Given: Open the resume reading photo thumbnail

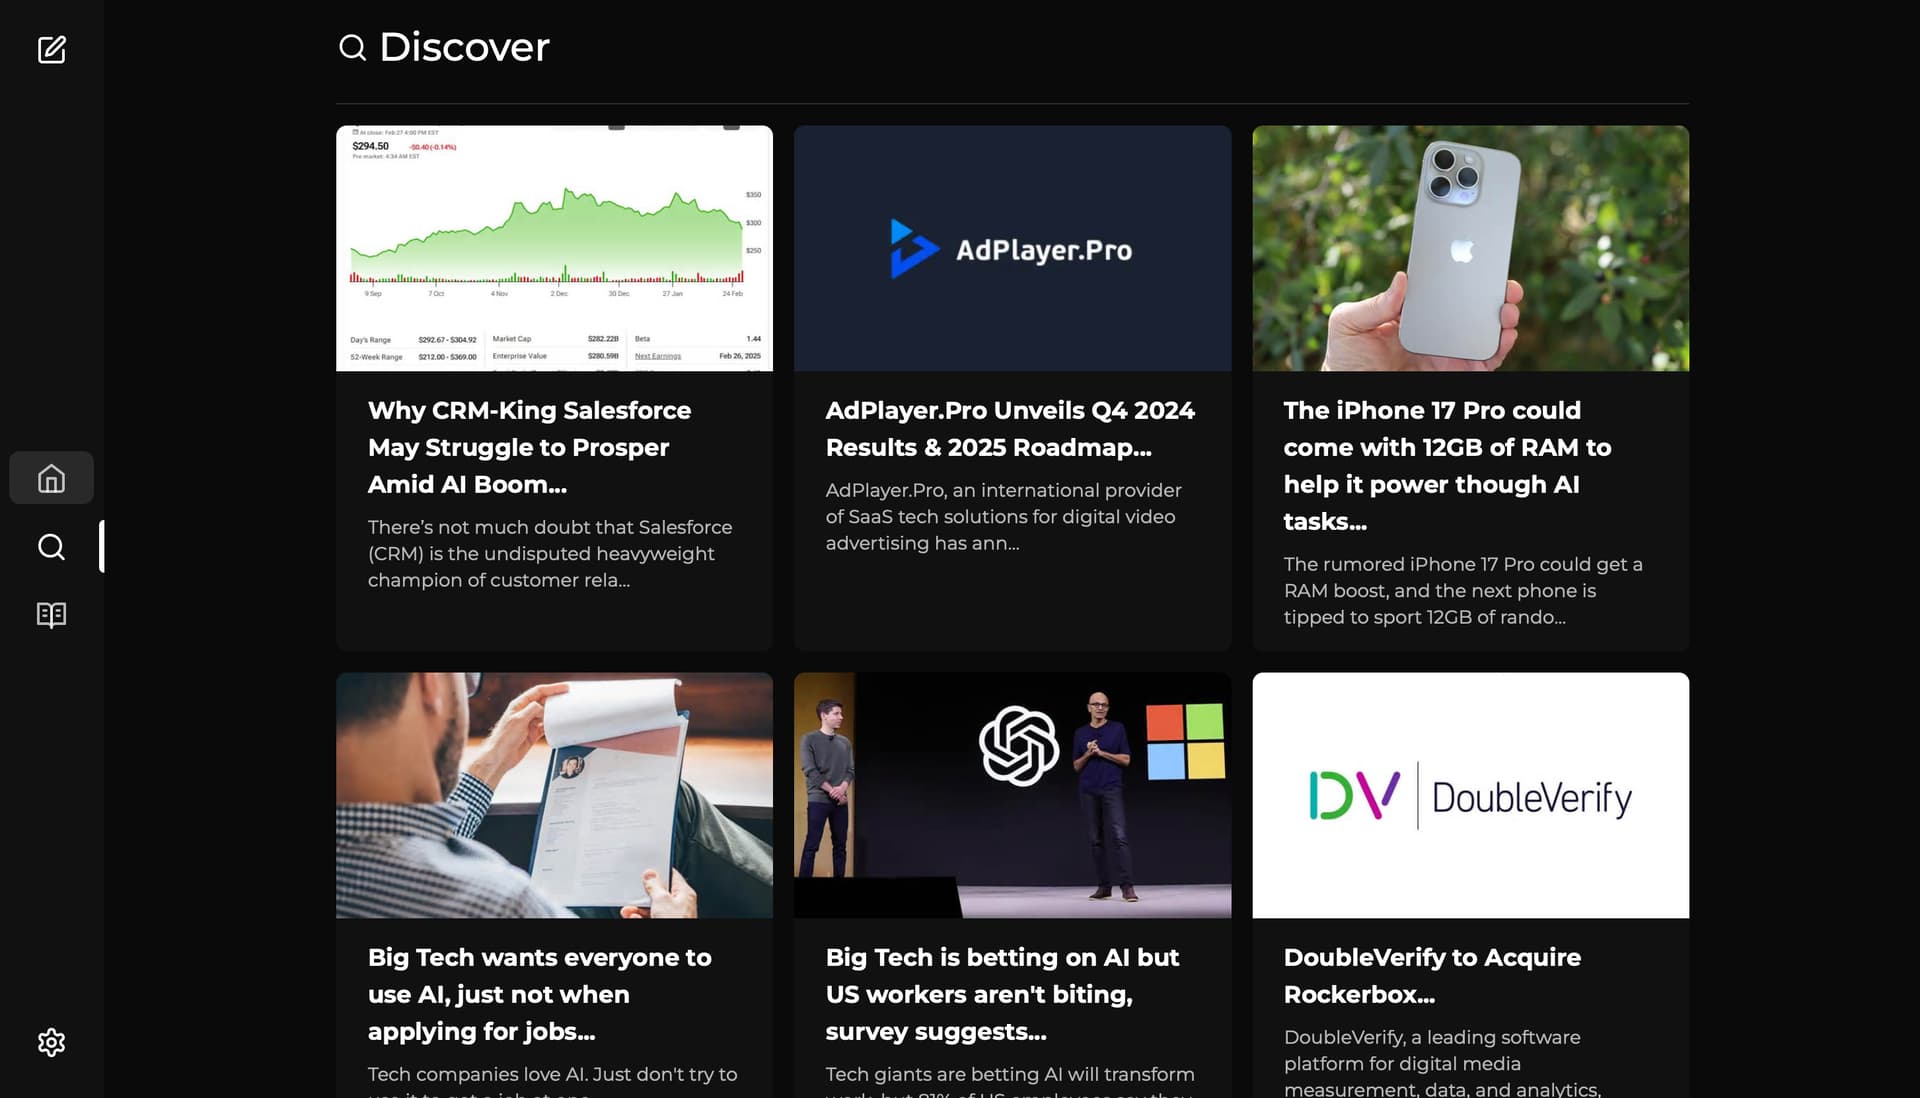Looking at the screenshot, I should pos(554,795).
